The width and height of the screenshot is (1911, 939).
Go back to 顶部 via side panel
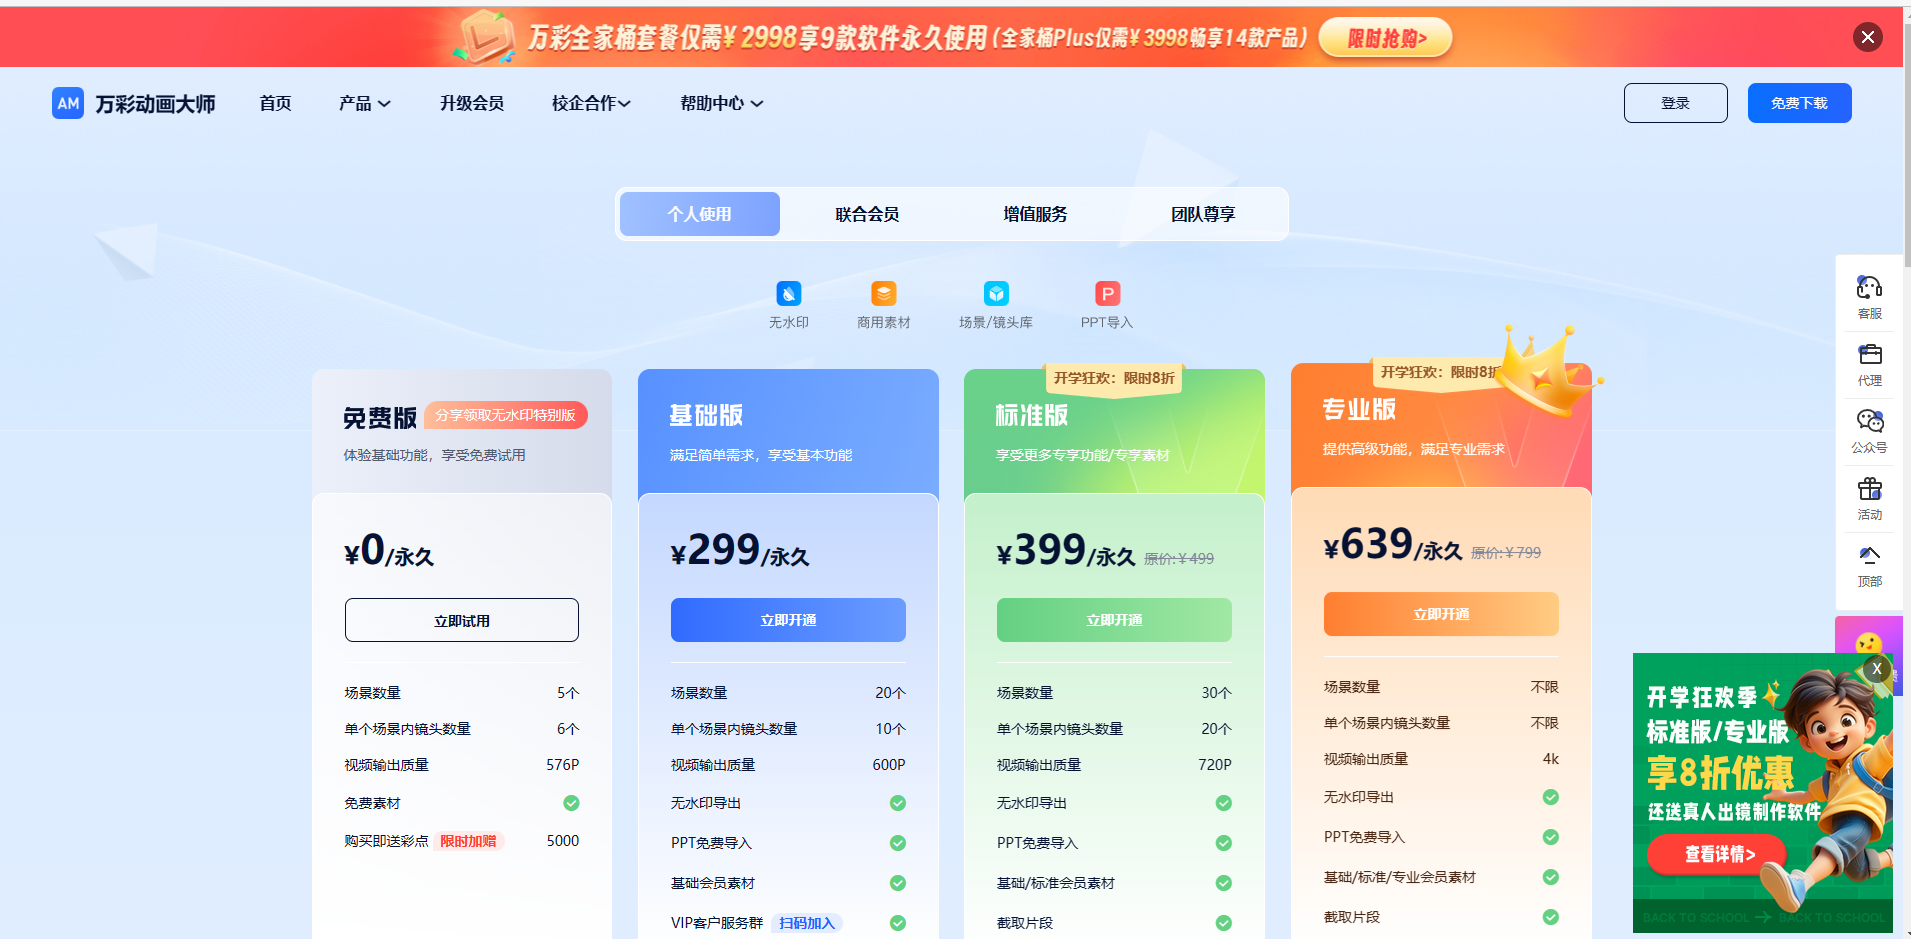(1870, 566)
